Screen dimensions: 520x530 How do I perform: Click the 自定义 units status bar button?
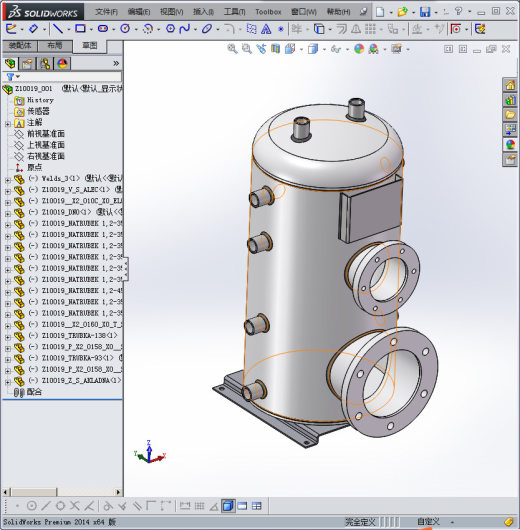pyautogui.click(x=428, y=522)
